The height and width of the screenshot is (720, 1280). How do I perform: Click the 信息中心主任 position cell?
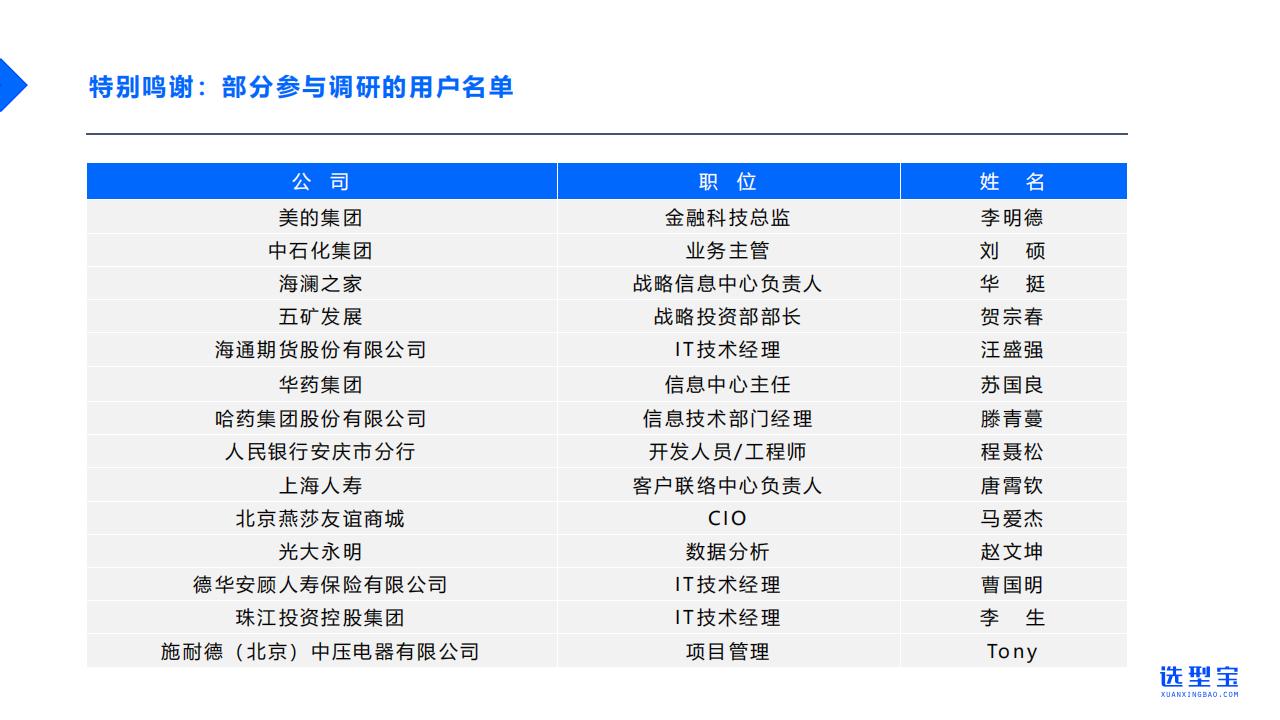point(728,384)
